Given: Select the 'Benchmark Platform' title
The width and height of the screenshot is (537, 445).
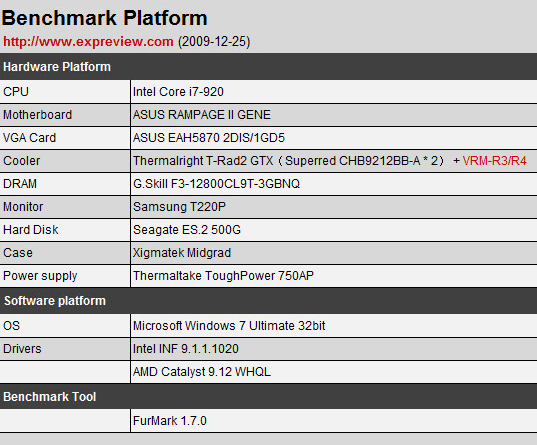Looking at the screenshot, I should tap(104, 18).
